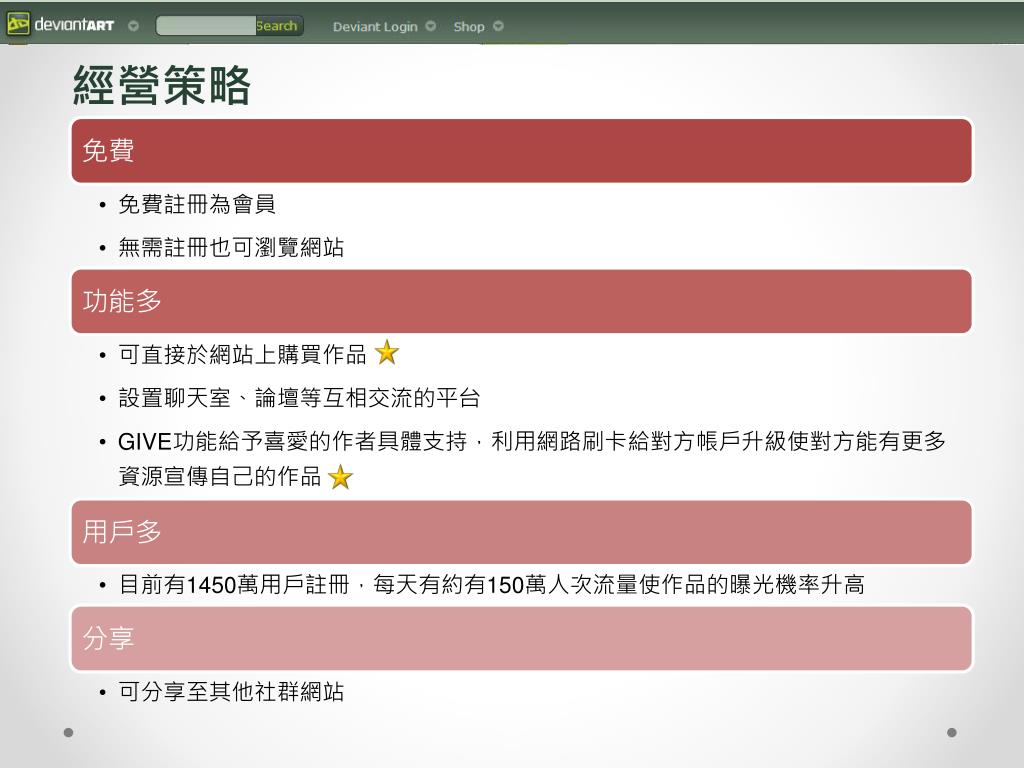Expand the Deviant Login dropdown arrow
The width and height of the screenshot is (1024, 768).
(430, 26)
